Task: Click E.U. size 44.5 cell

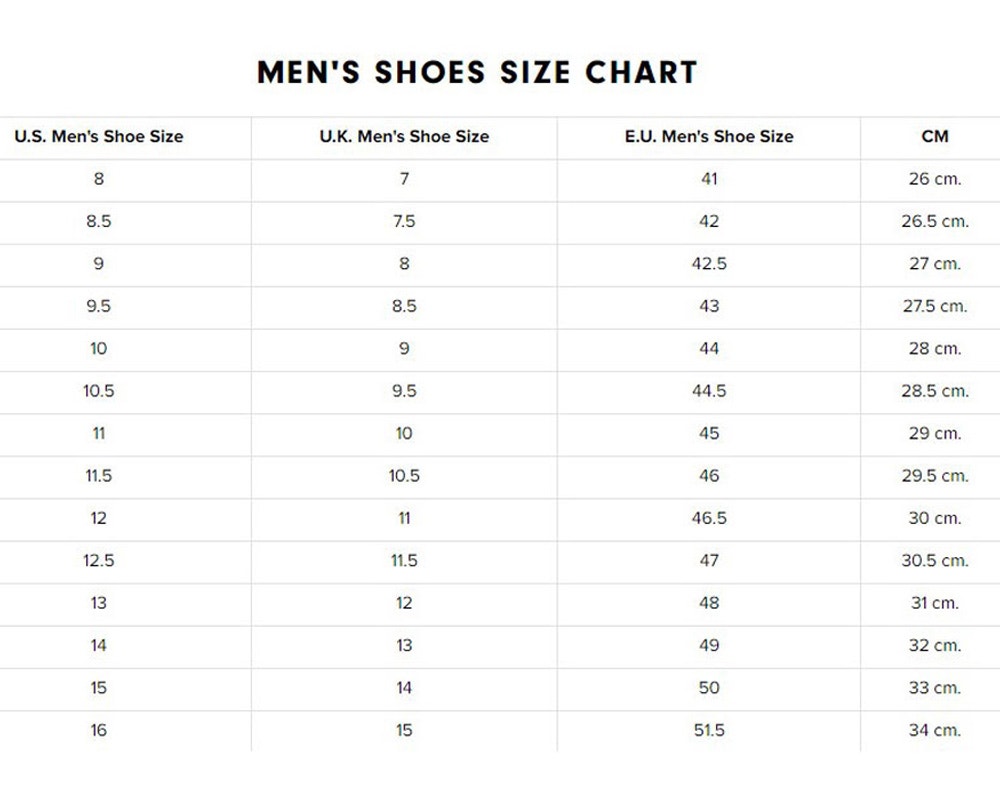Action: [x=709, y=391]
